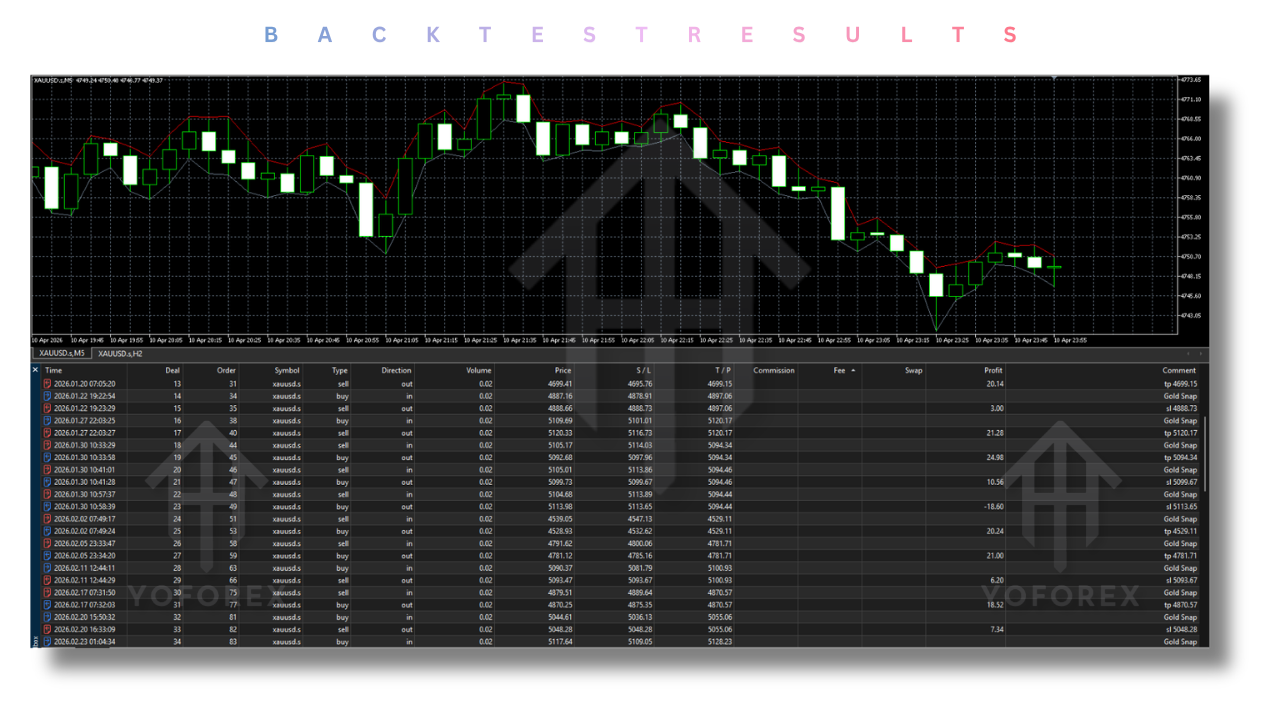Viewport: 1280px width, 720px height.
Task: Close the deals panel with the X icon
Action: pyautogui.click(x=35, y=370)
